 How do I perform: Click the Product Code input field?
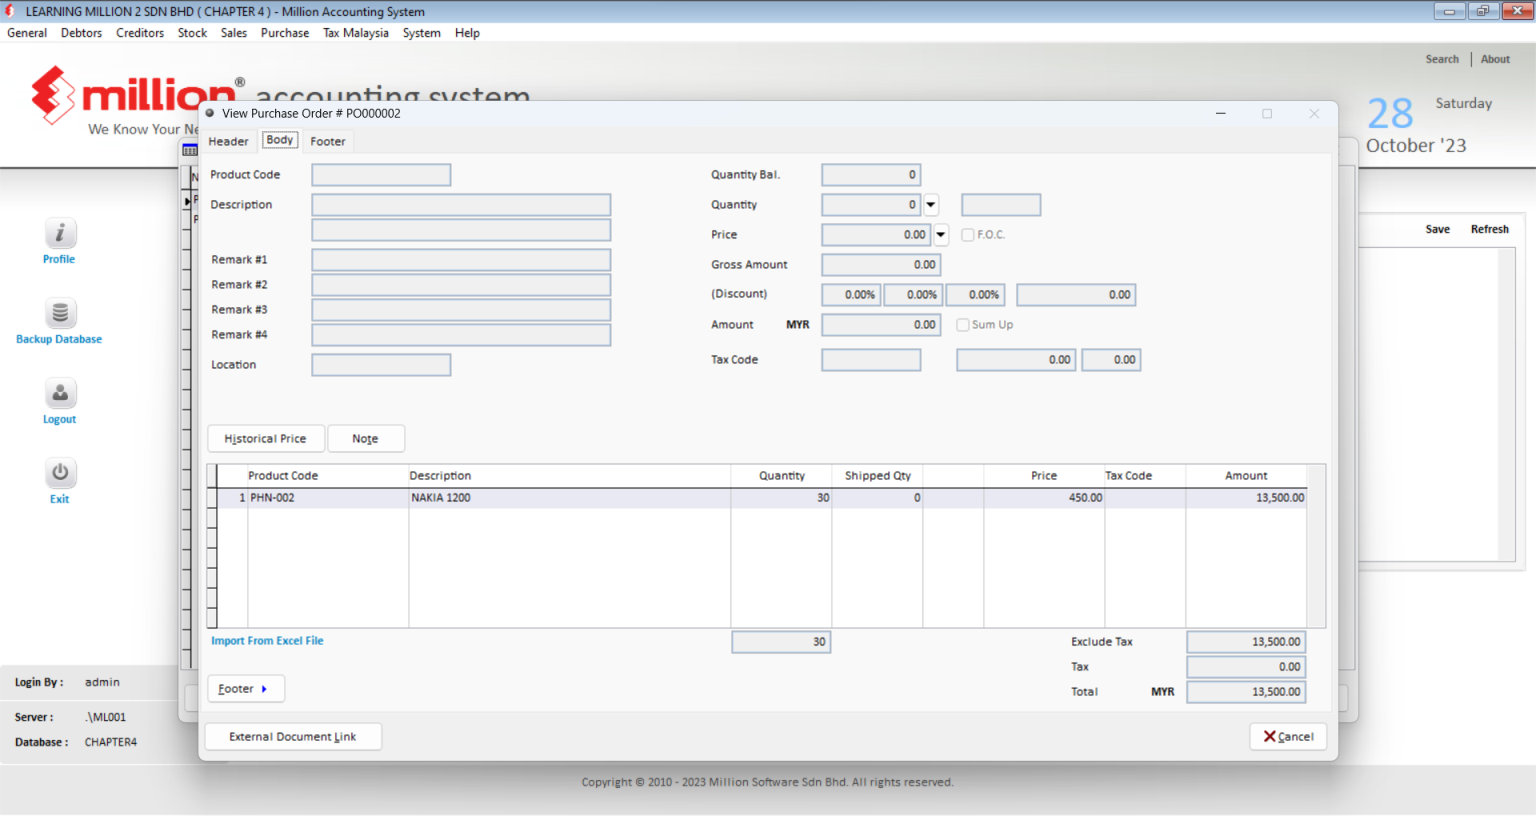click(x=380, y=174)
